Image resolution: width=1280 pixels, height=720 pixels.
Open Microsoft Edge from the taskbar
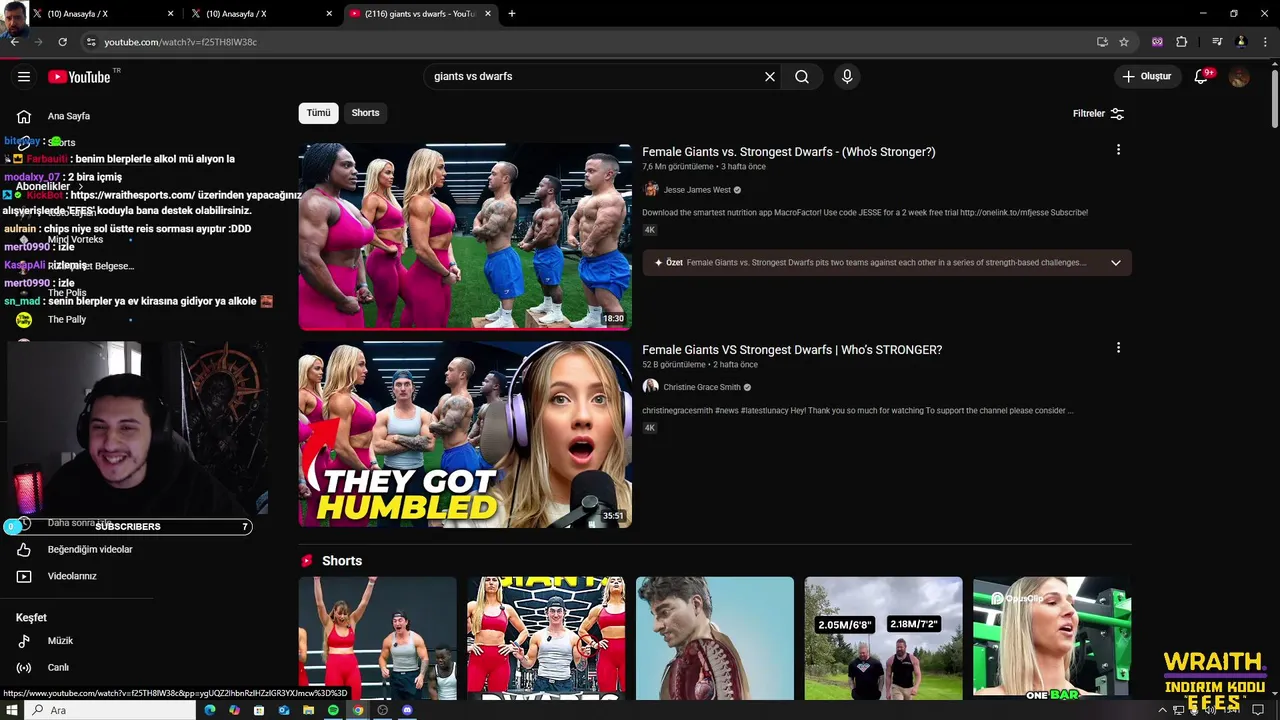click(210, 710)
